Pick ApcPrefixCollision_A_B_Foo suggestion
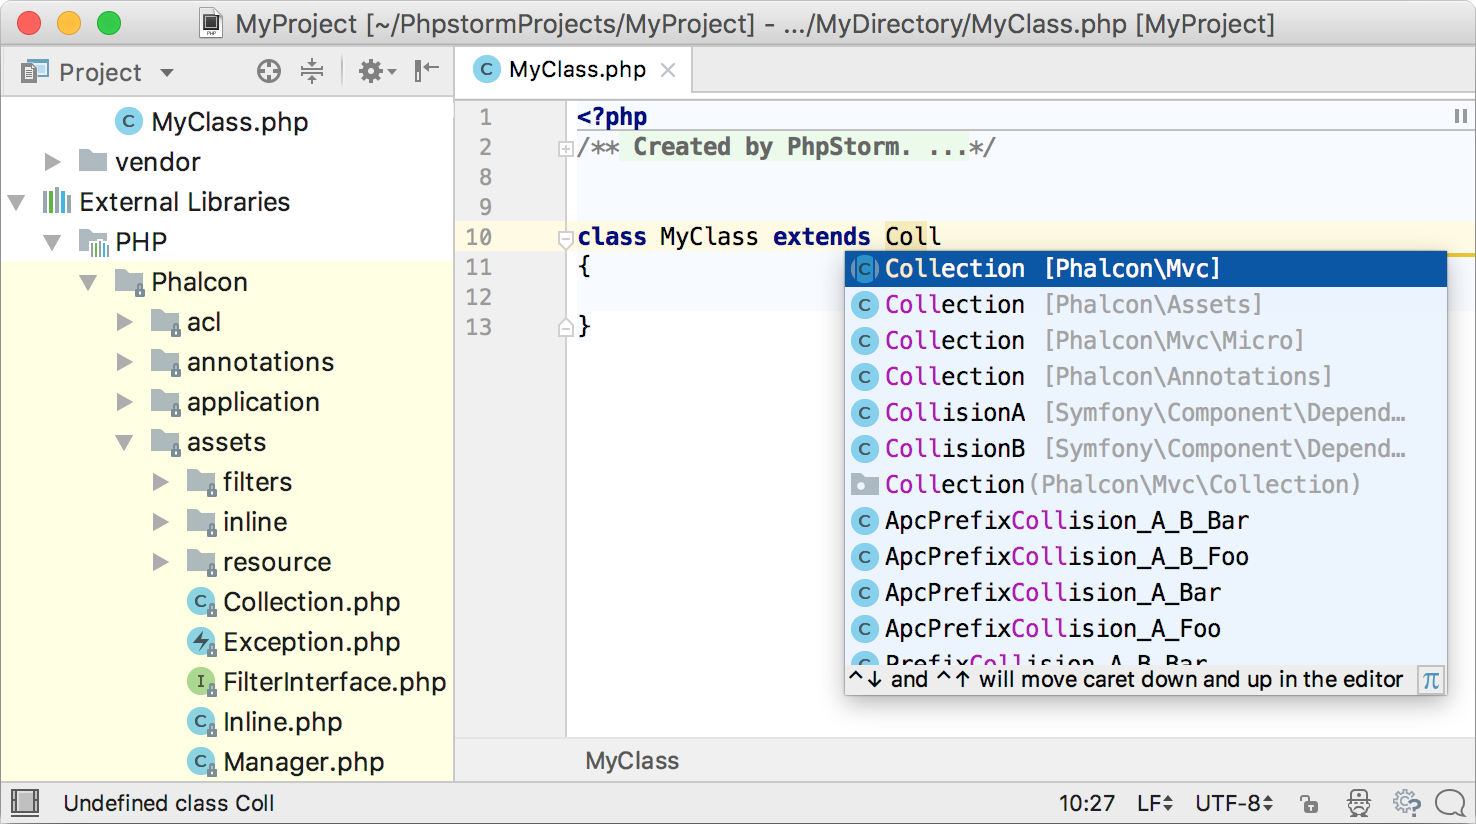Viewport: 1476px width, 824px height. (x=1146, y=557)
